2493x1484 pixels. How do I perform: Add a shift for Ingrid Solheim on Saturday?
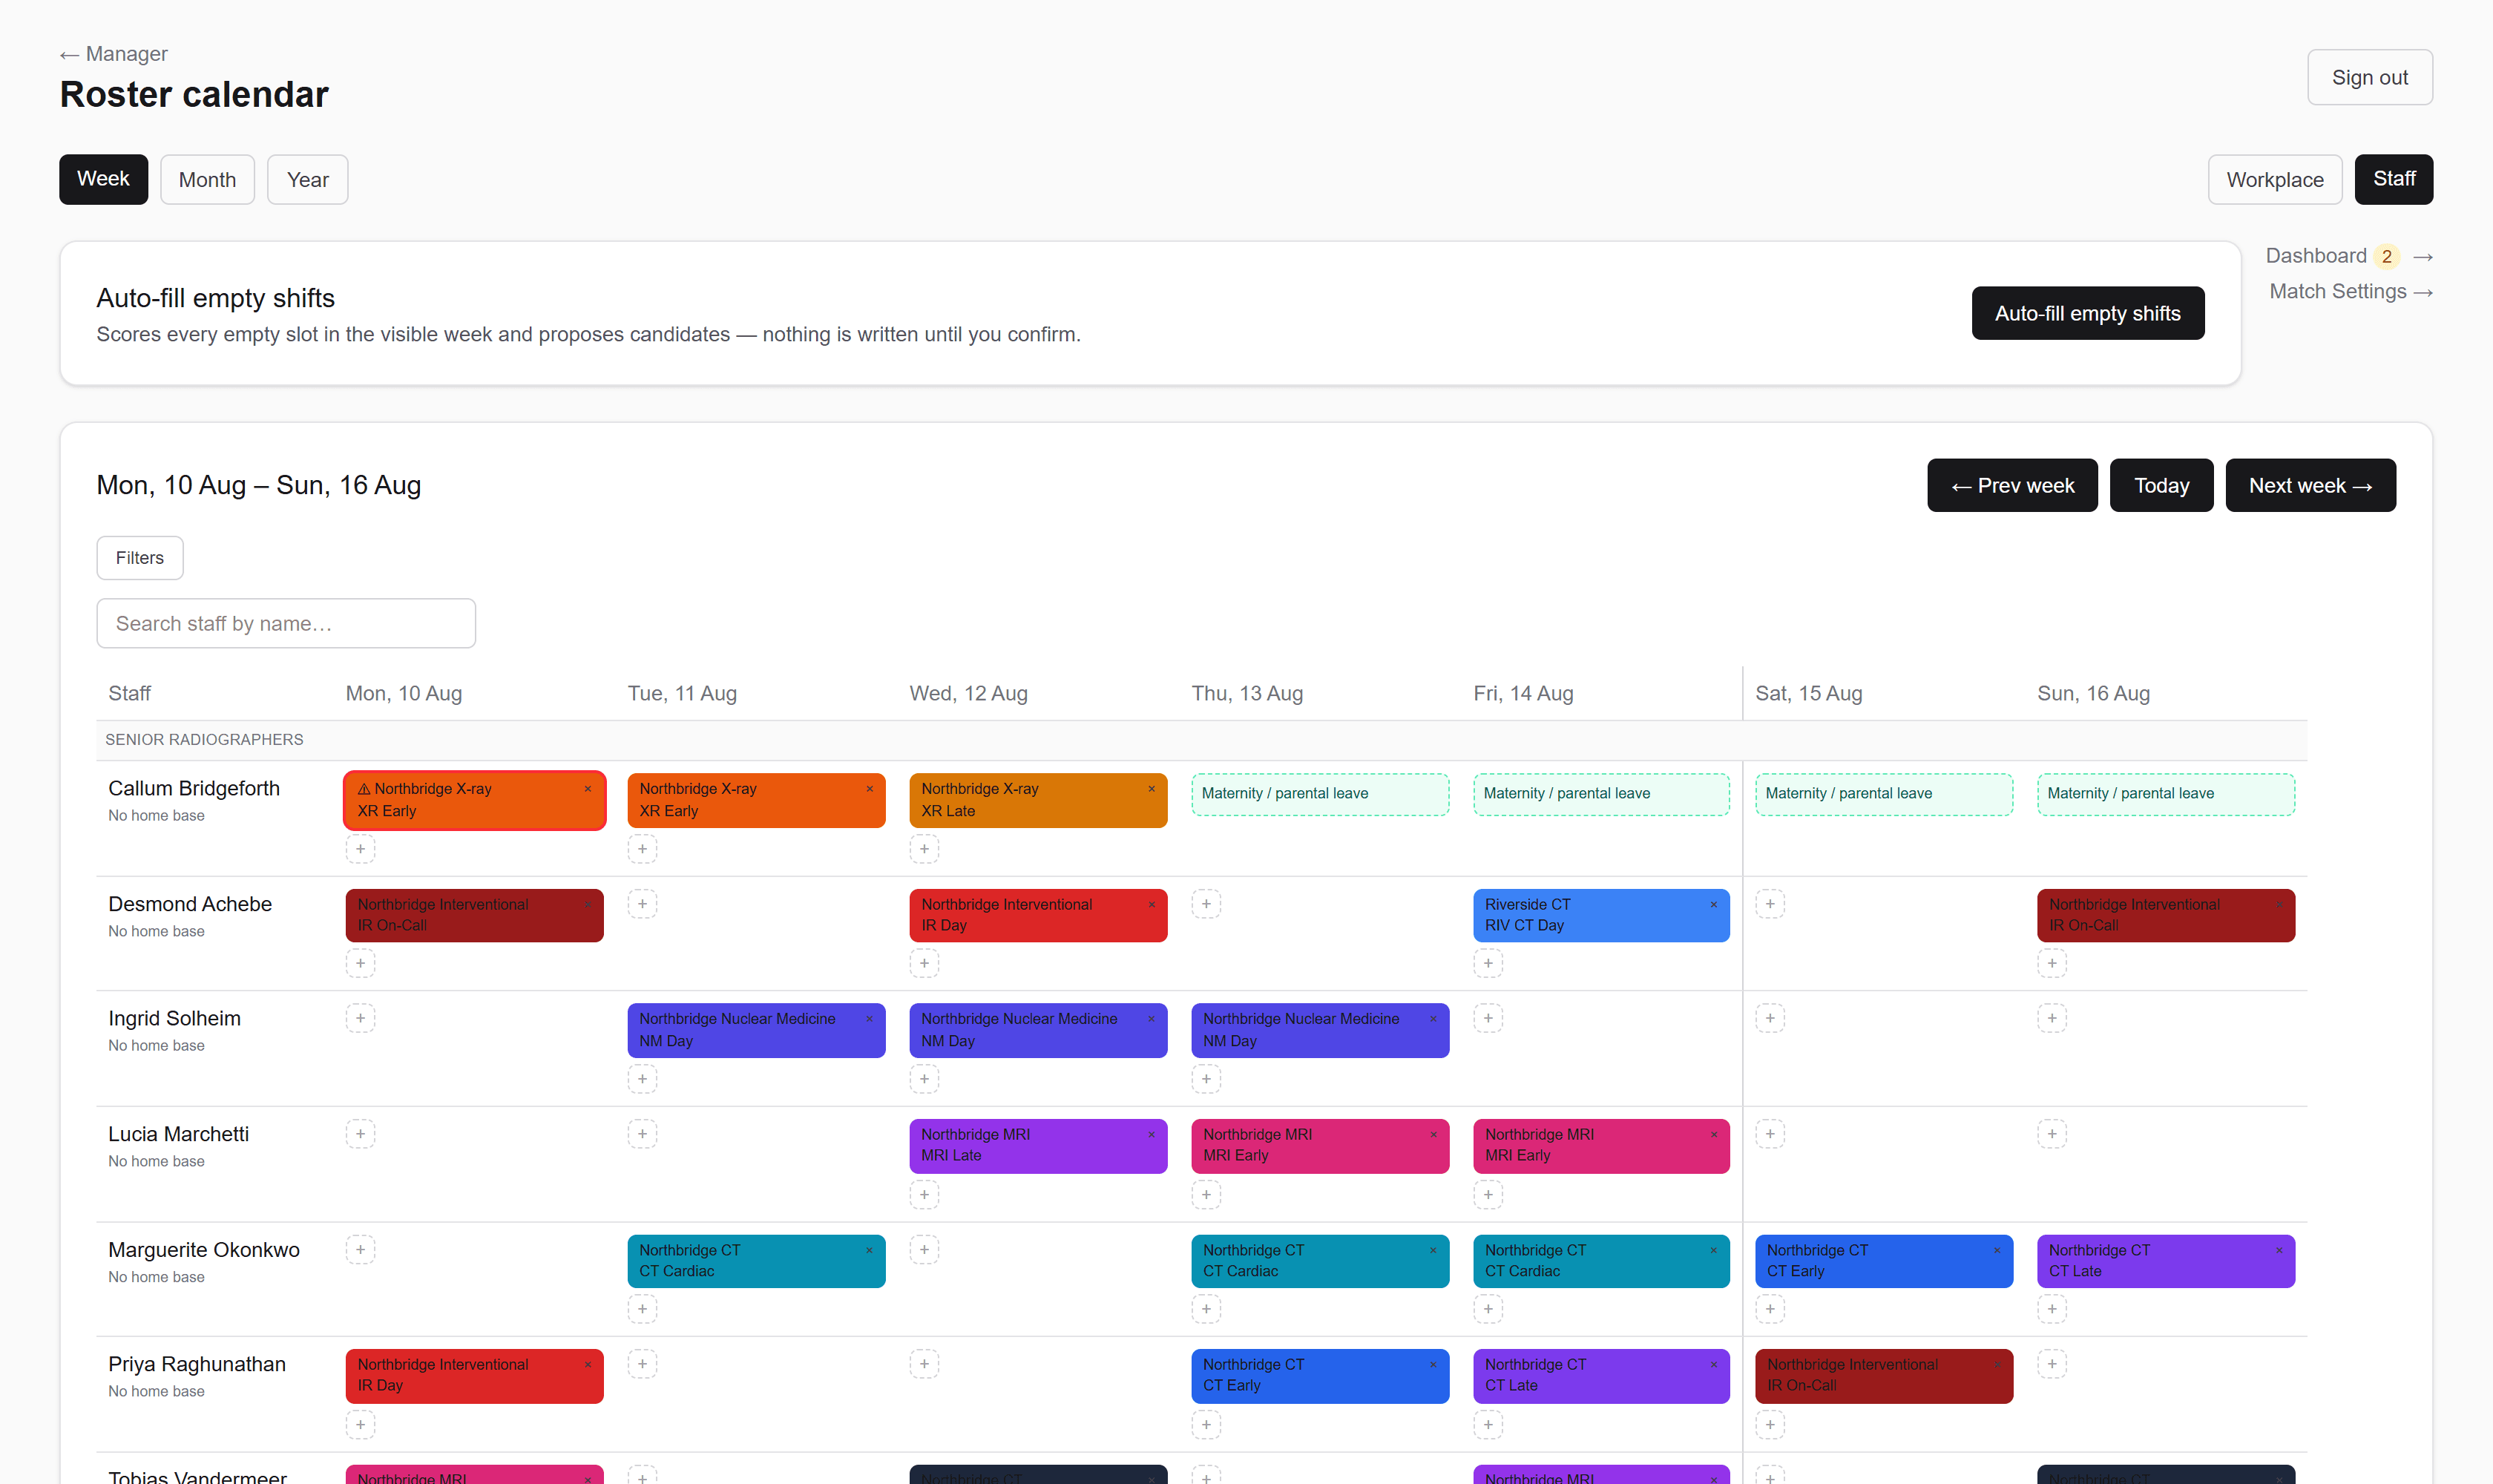pos(1770,1018)
